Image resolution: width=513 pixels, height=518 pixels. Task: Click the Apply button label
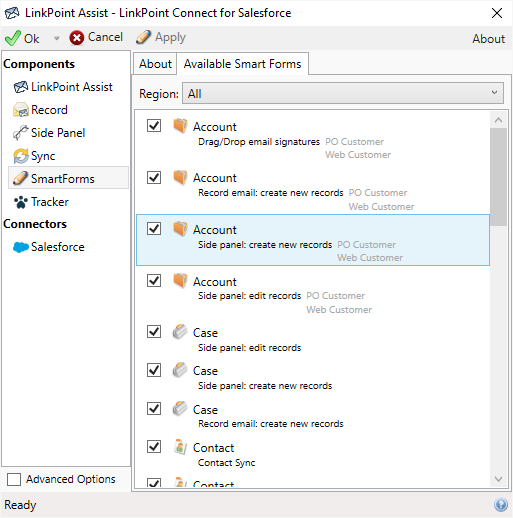point(170,37)
